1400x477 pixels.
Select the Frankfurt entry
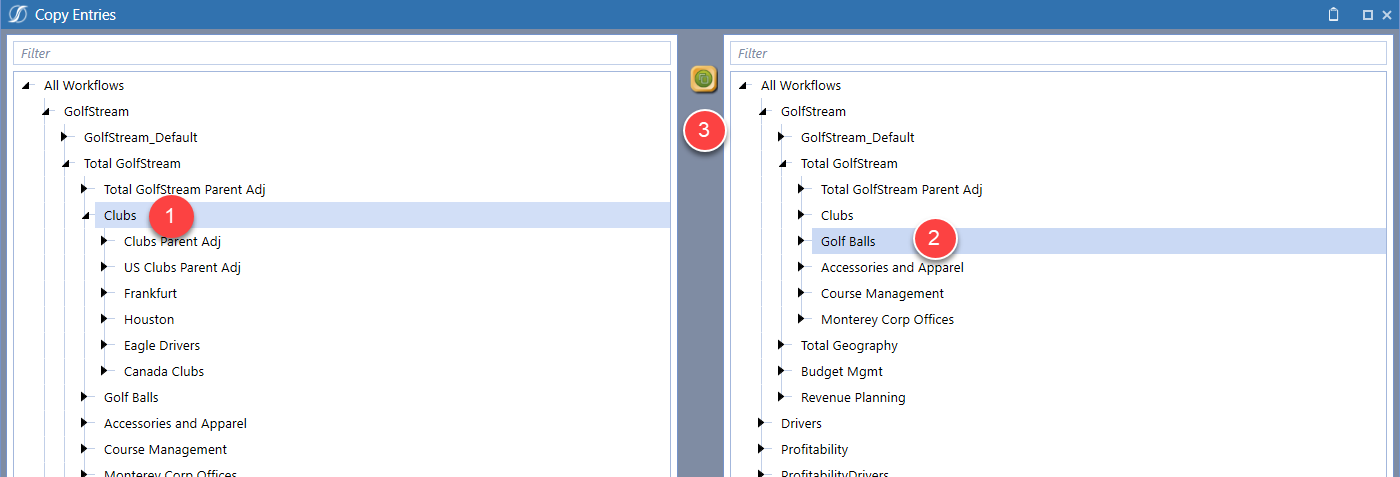150,293
